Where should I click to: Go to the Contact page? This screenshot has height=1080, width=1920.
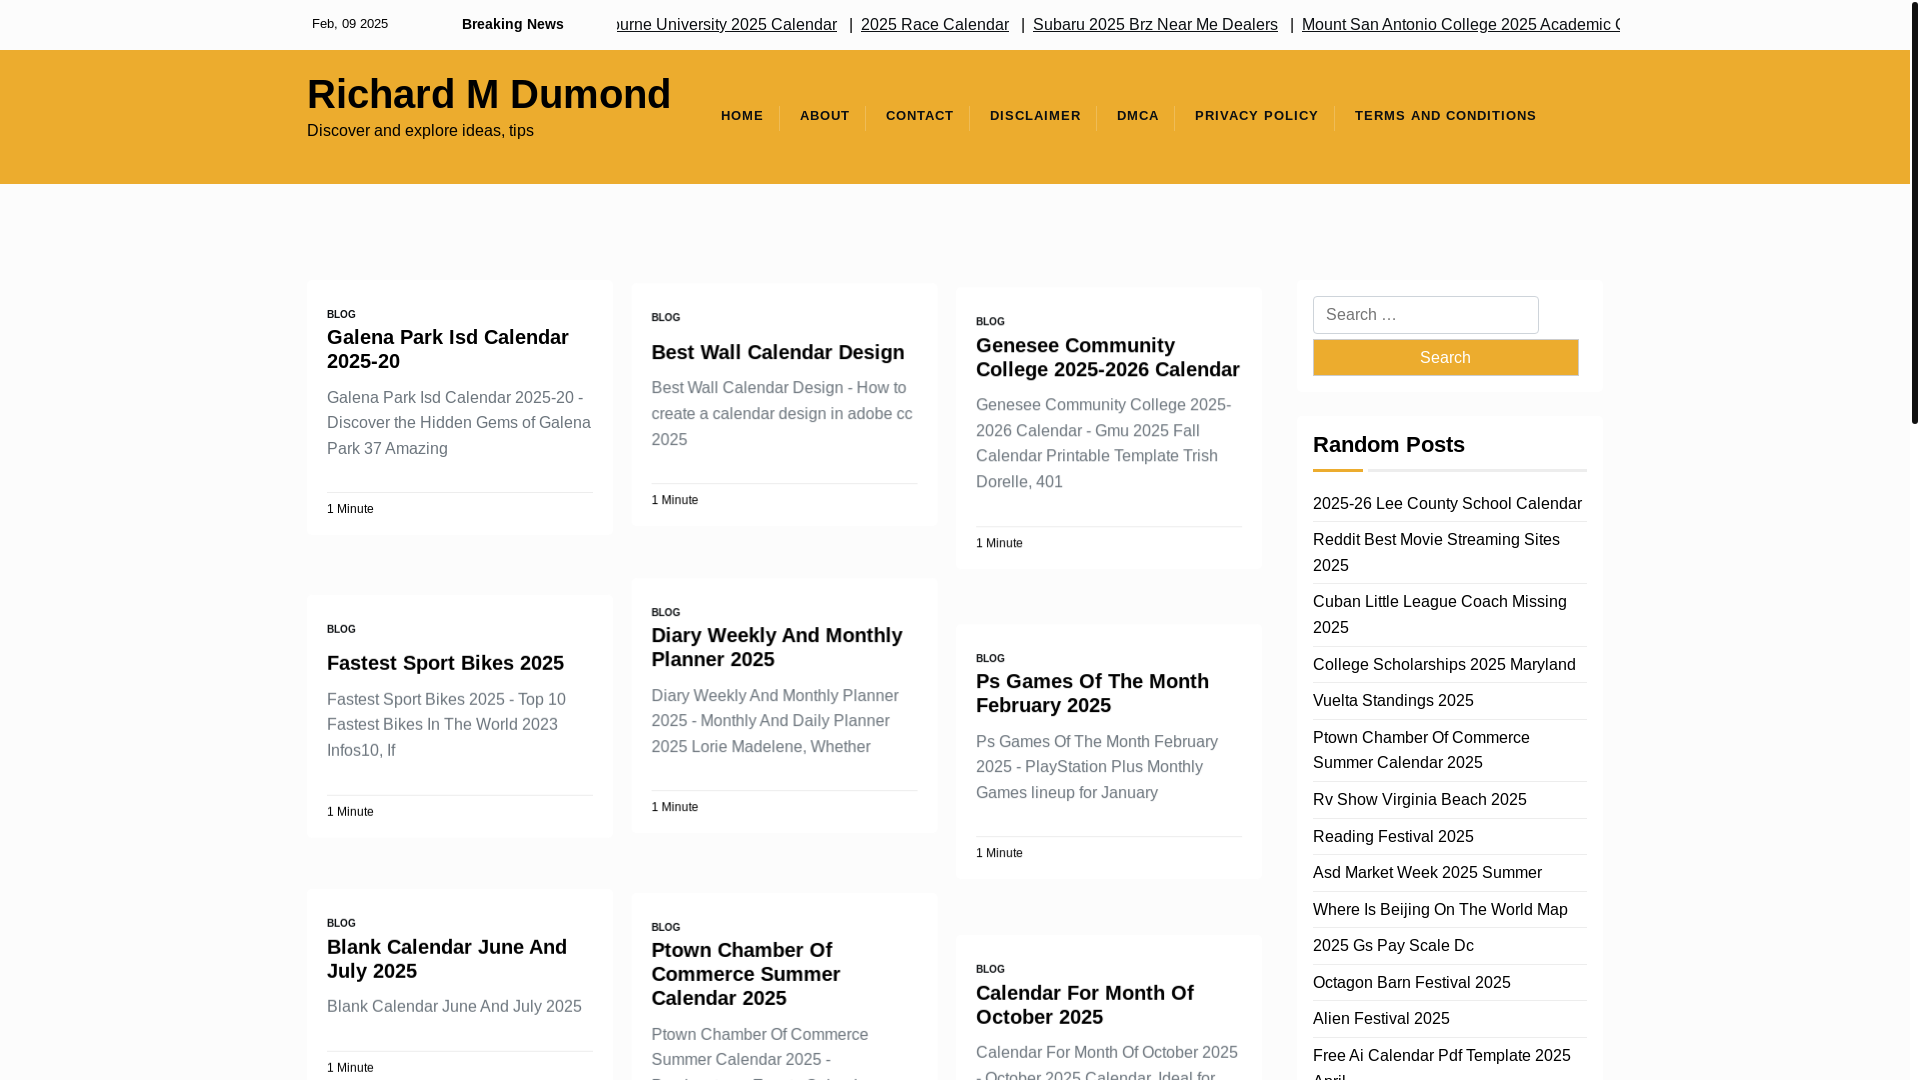pyautogui.click(x=920, y=116)
